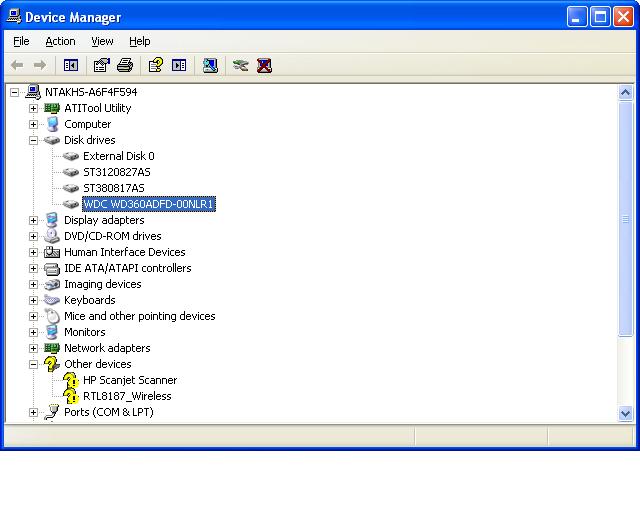Click the Monitors category icon
Viewport: 640px width, 512px height.
[52, 332]
